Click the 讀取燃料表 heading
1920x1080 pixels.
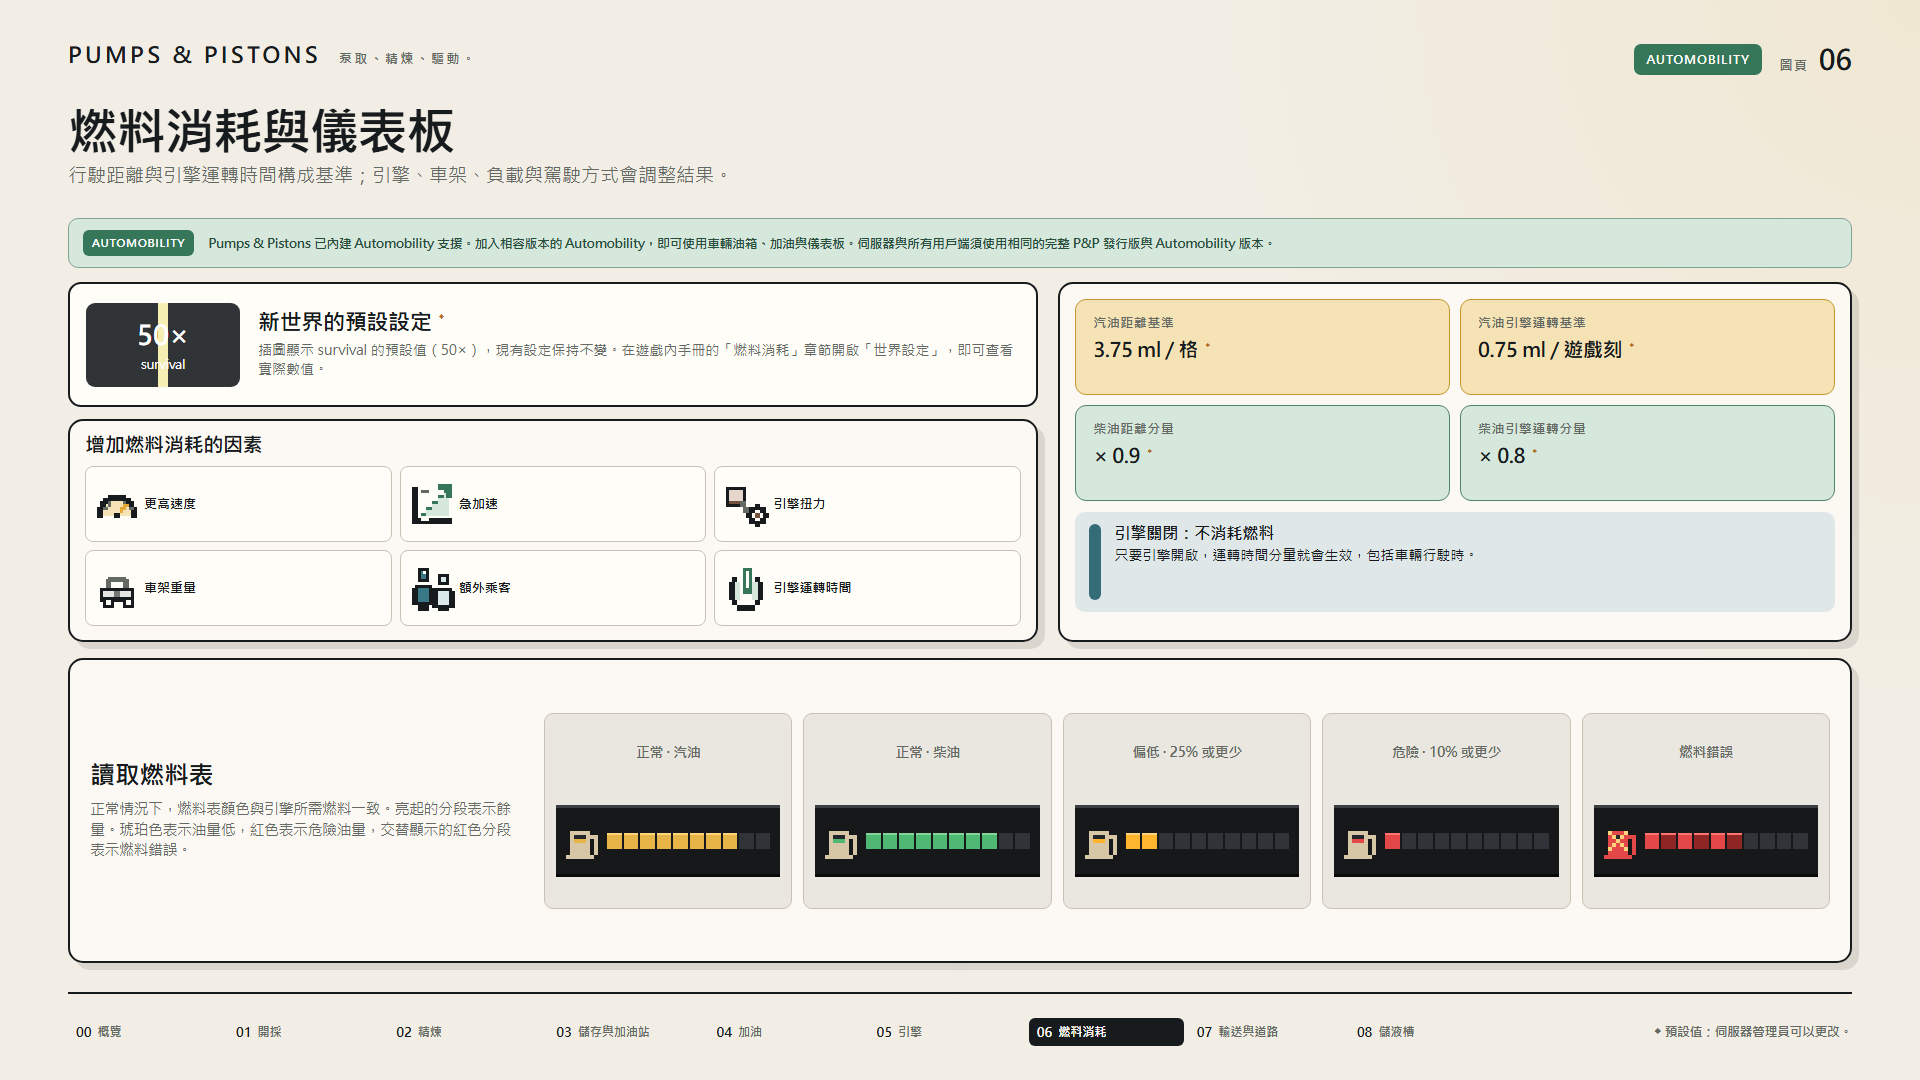tap(152, 775)
